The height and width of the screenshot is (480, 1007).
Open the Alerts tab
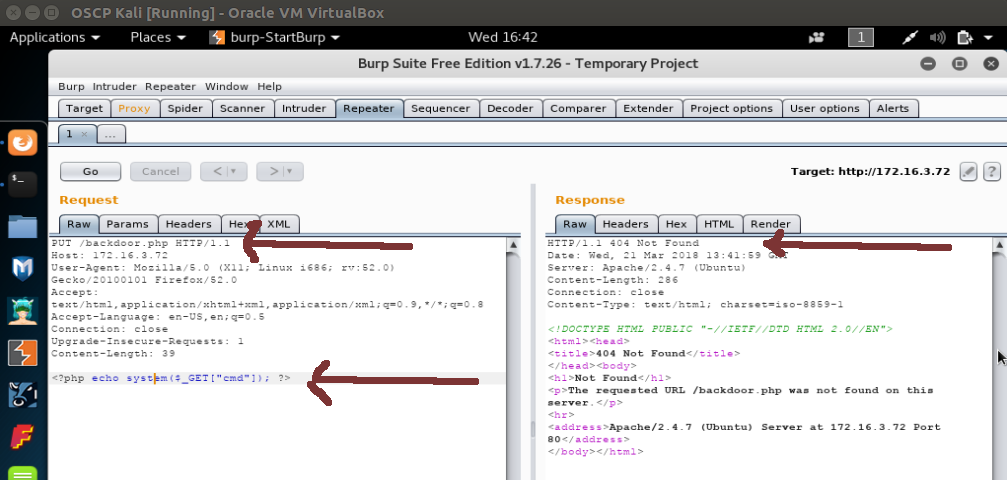point(893,109)
